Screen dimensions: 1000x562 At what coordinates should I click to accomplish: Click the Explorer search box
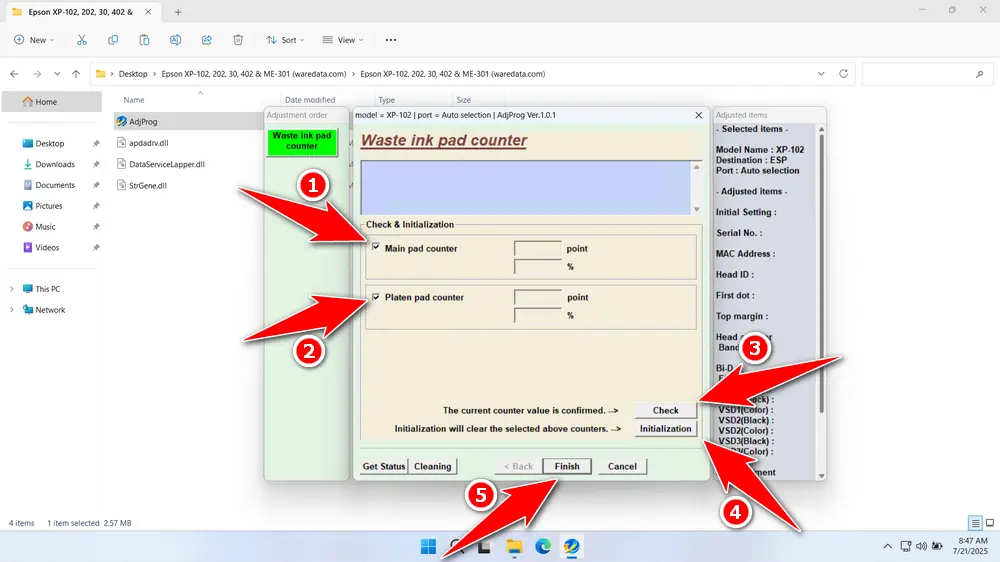[927, 74]
